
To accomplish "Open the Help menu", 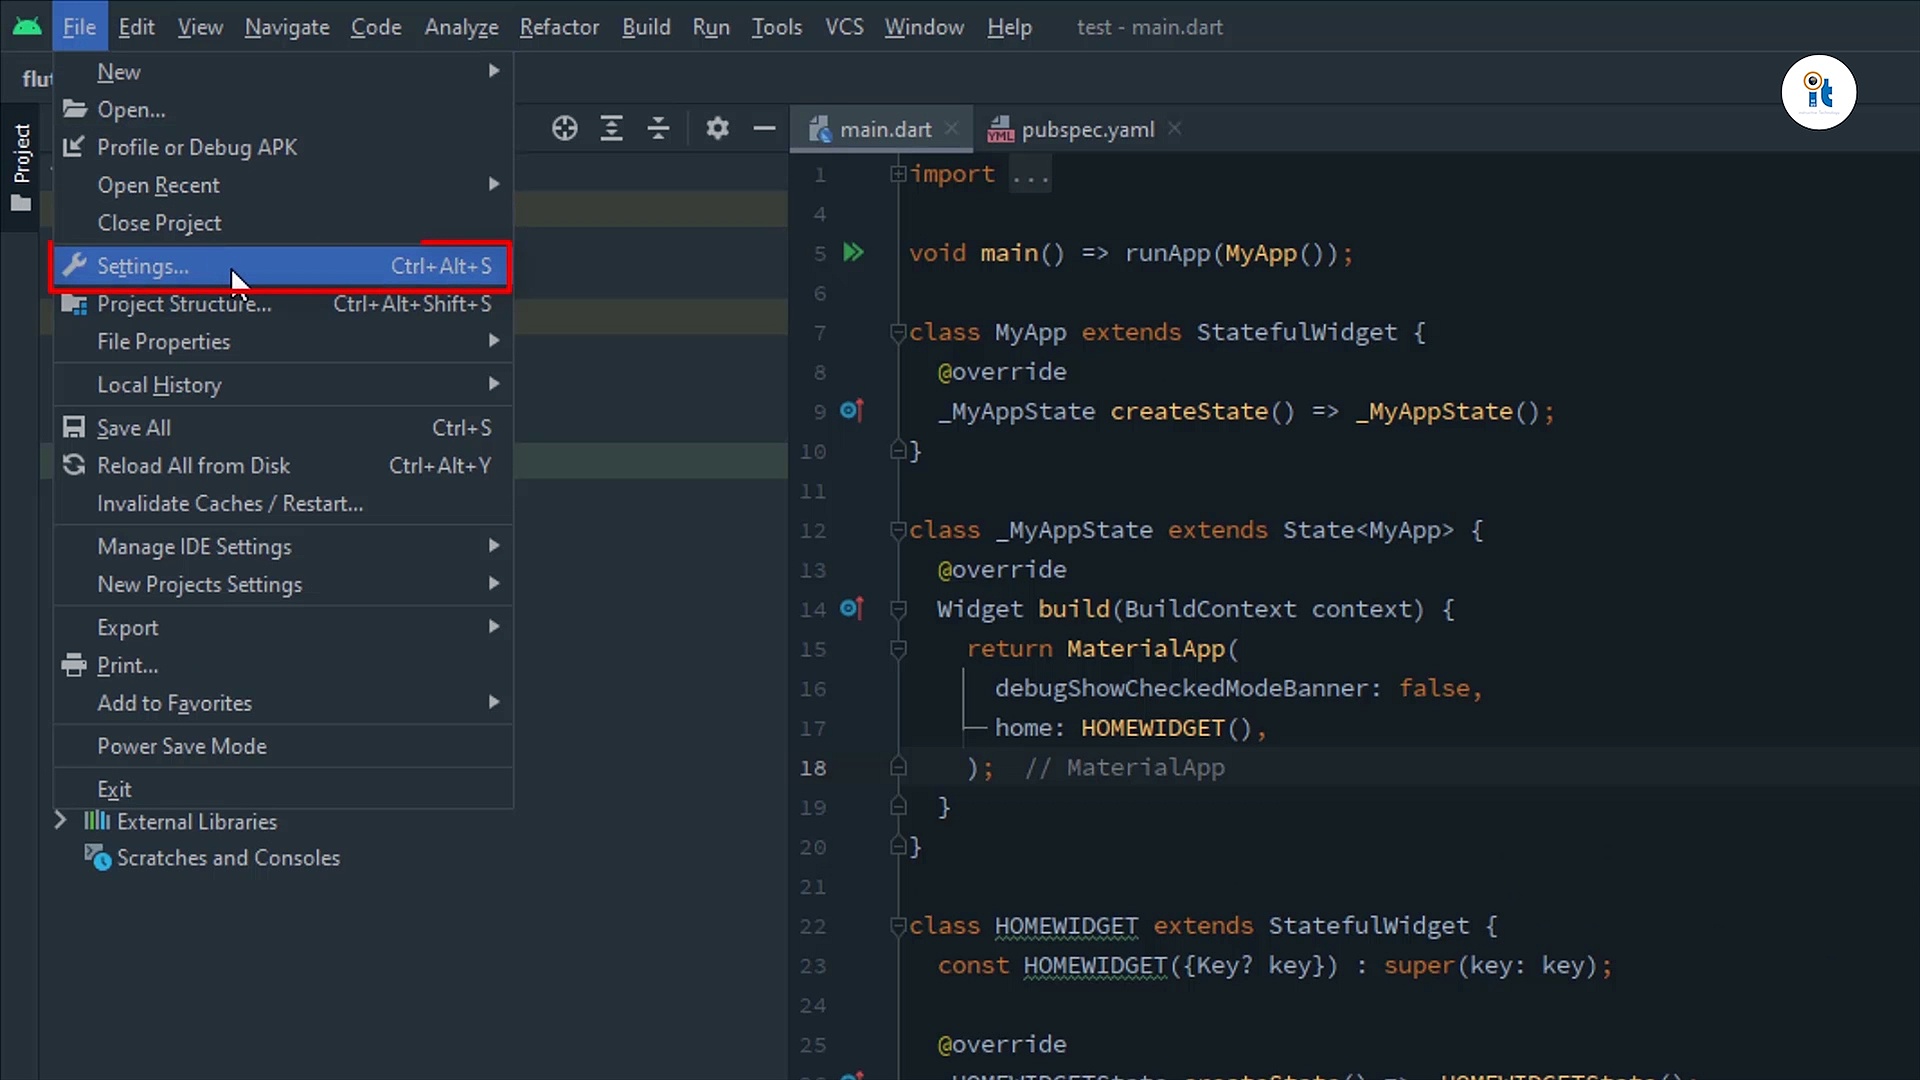I will [x=1009, y=27].
